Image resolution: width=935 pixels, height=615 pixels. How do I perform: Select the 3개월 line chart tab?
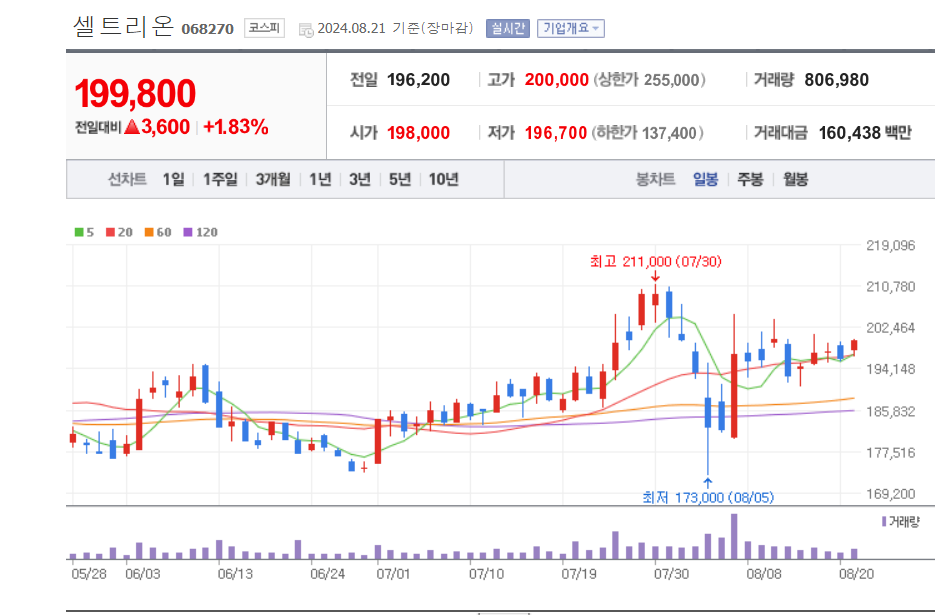tap(273, 179)
